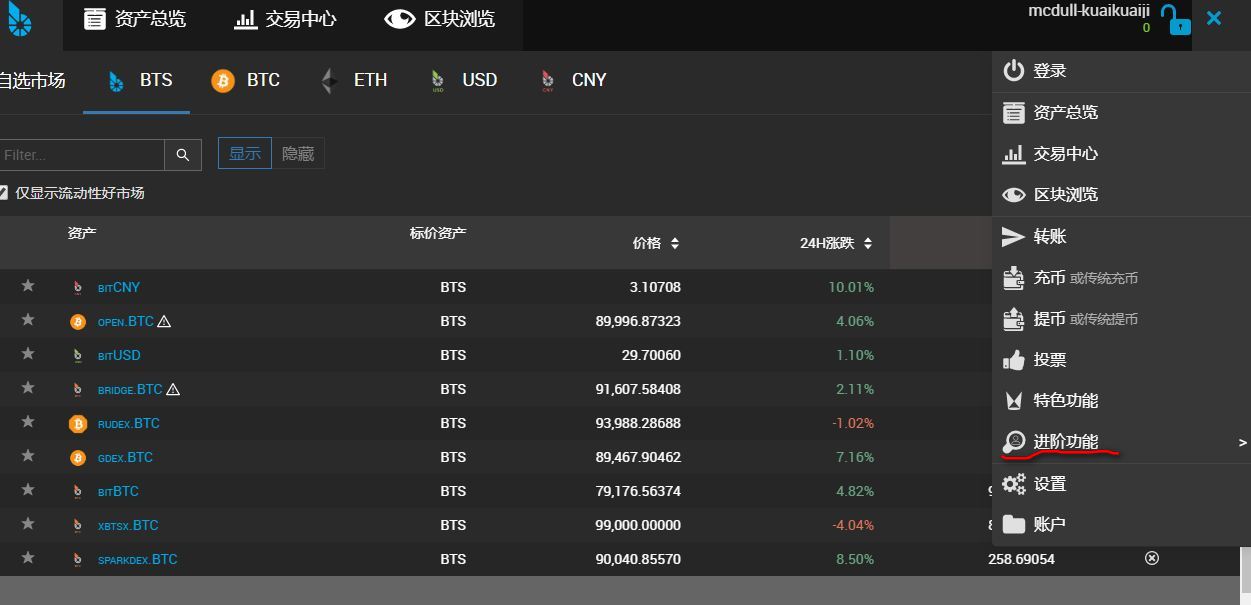Viewport: 1251px width, 605px height.
Task: Click the login power icon
Action: tap(1014, 70)
